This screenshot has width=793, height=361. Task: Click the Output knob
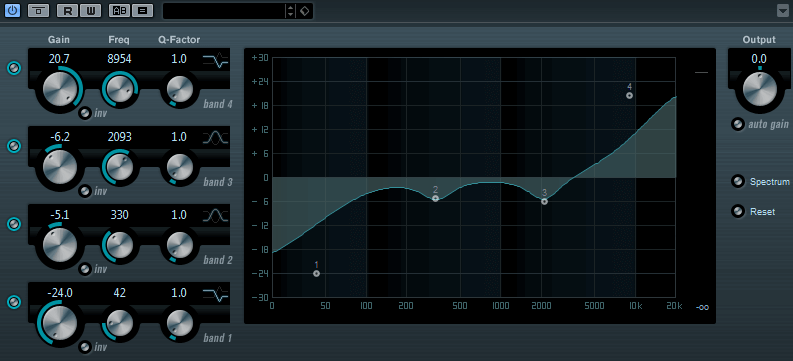pos(759,90)
